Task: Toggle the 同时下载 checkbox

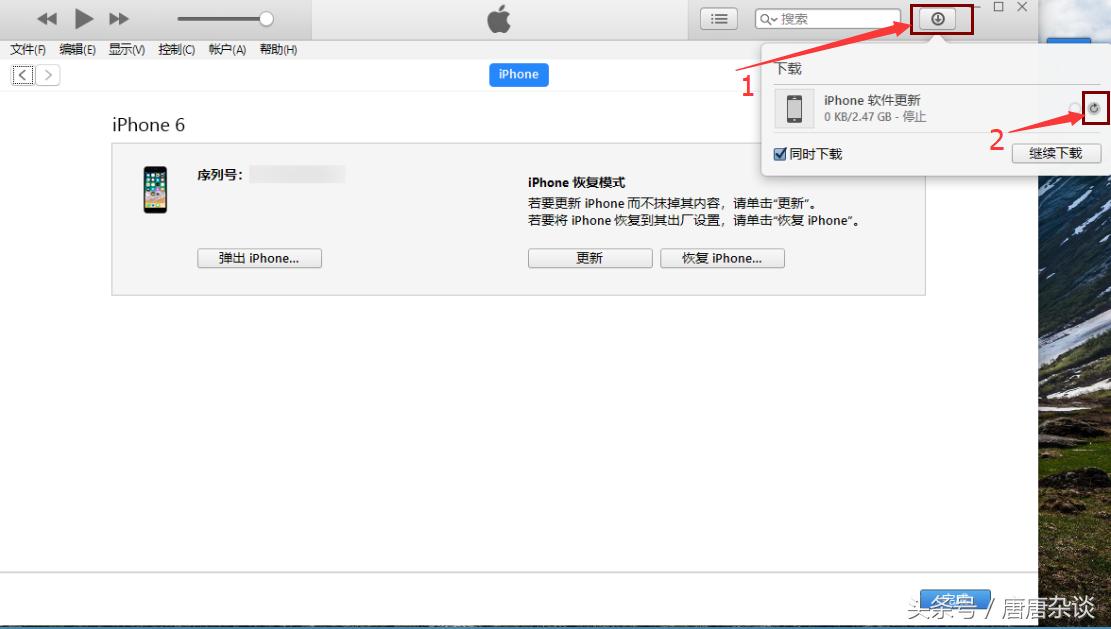Action: 780,154
